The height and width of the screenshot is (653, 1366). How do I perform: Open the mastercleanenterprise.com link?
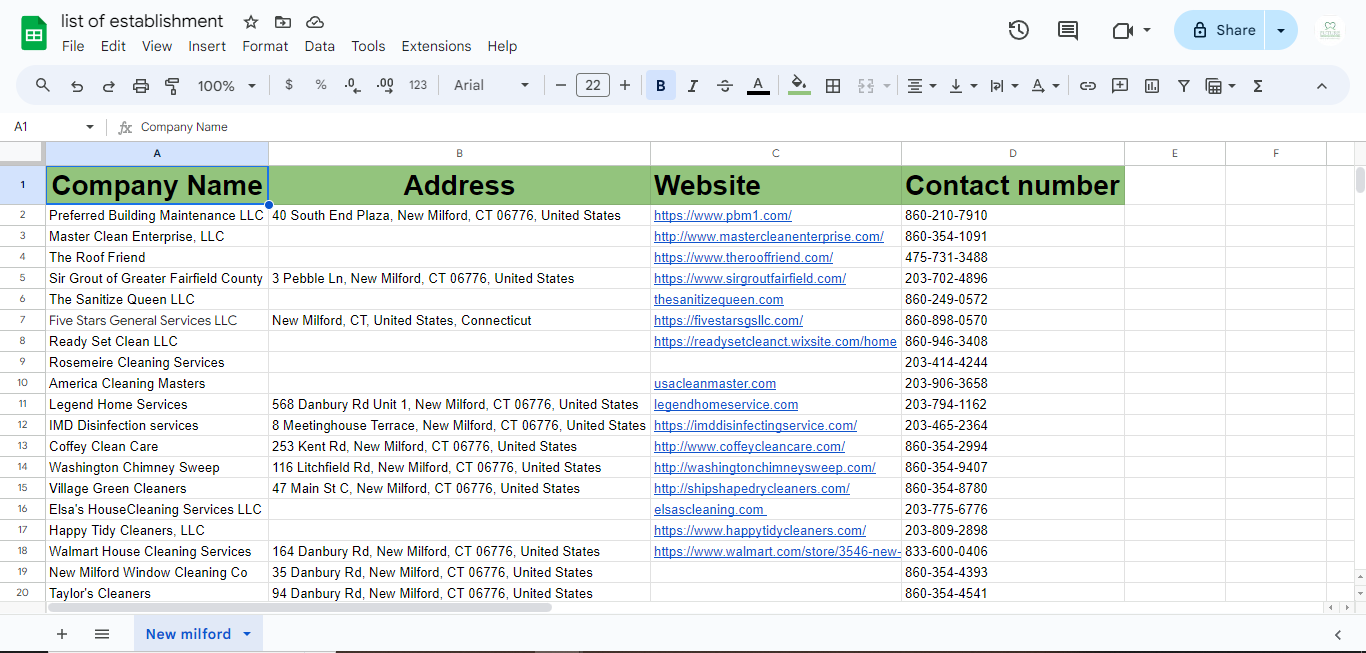click(x=769, y=236)
